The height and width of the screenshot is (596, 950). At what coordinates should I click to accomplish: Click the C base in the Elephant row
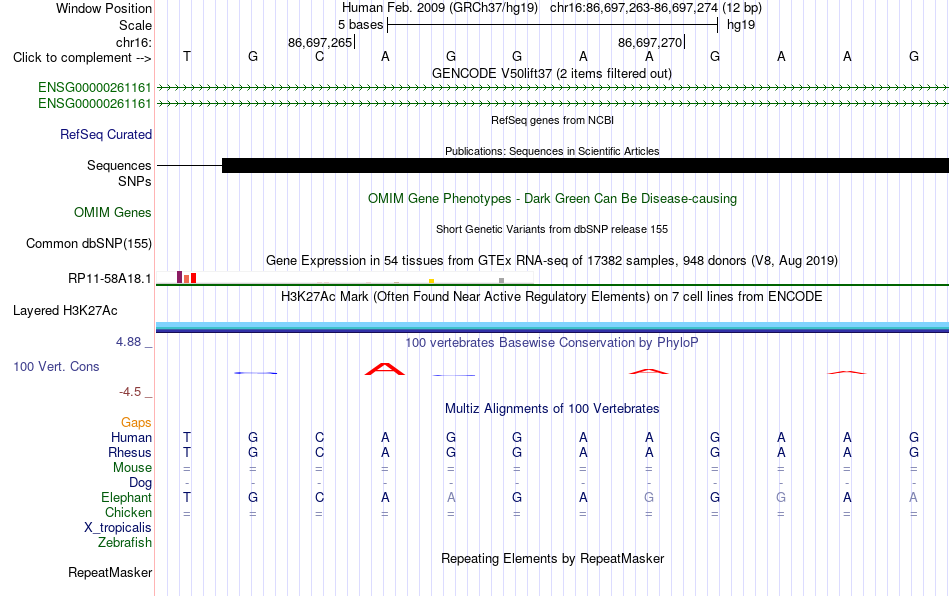point(319,497)
